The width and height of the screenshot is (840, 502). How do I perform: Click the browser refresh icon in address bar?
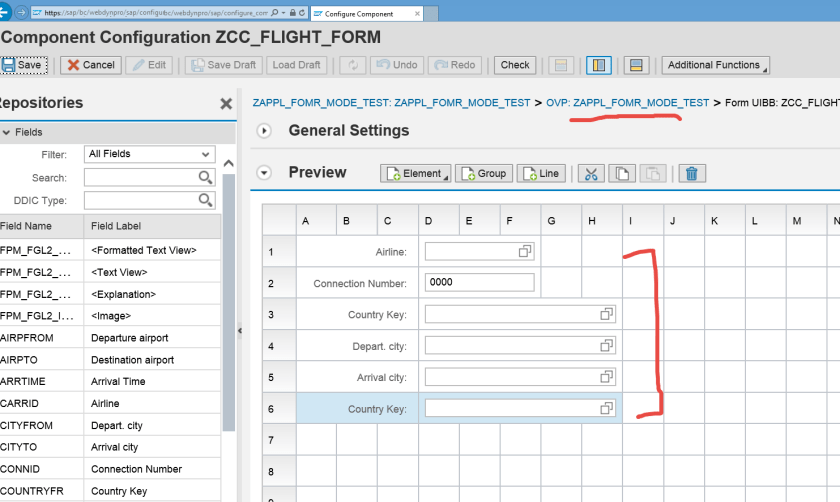click(302, 12)
